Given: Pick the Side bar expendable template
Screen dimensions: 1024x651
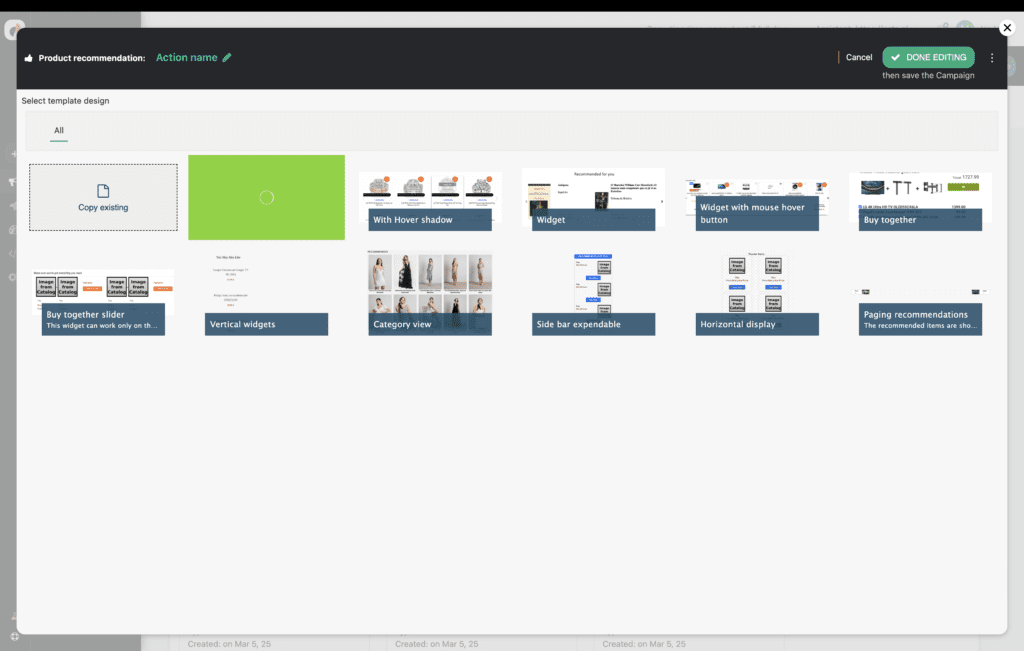Looking at the screenshot, I should [x=593, y=293].
